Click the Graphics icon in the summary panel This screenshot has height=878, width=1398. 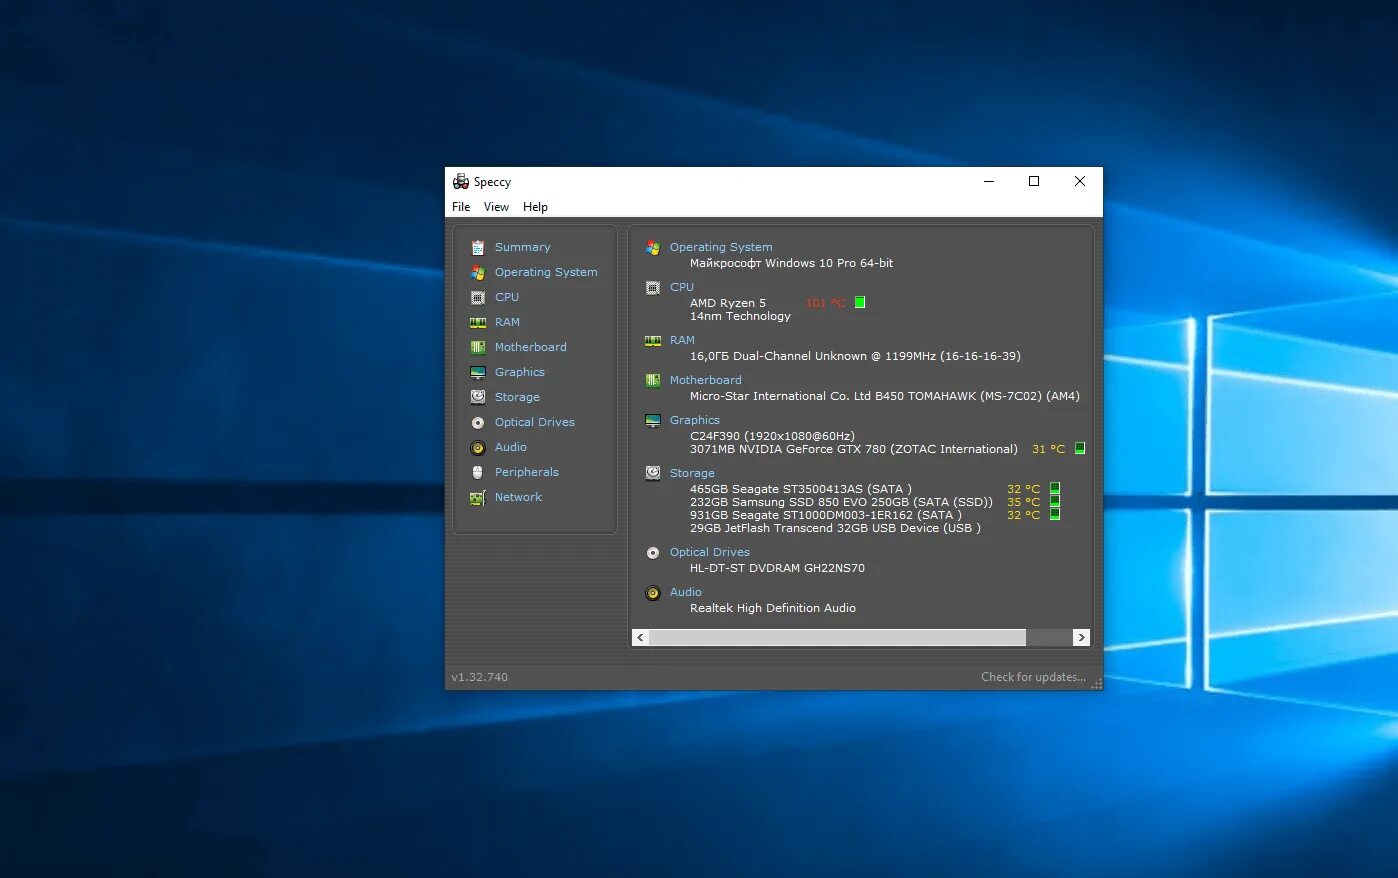(653, 420)
